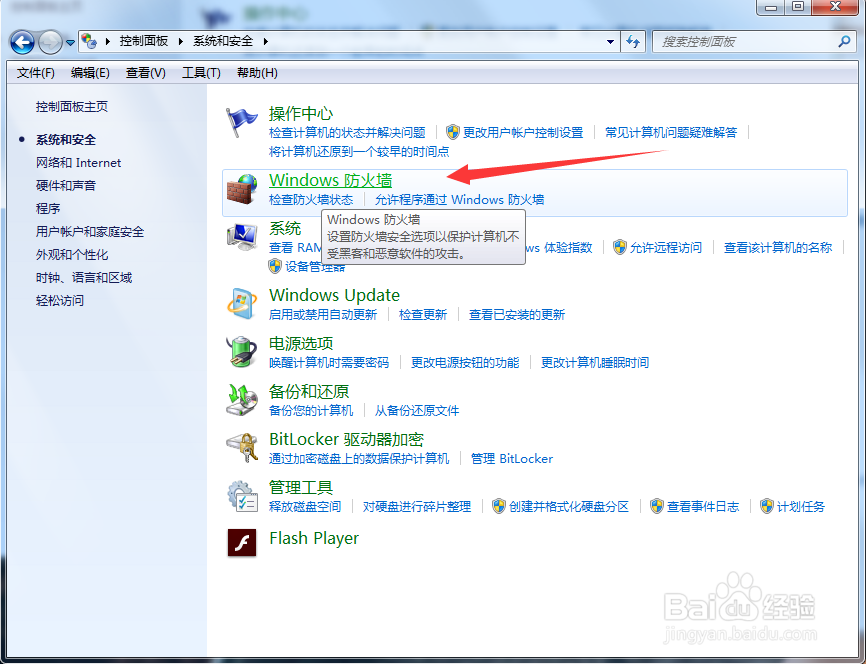Open the Windows Update heading link

click(334, 295)
